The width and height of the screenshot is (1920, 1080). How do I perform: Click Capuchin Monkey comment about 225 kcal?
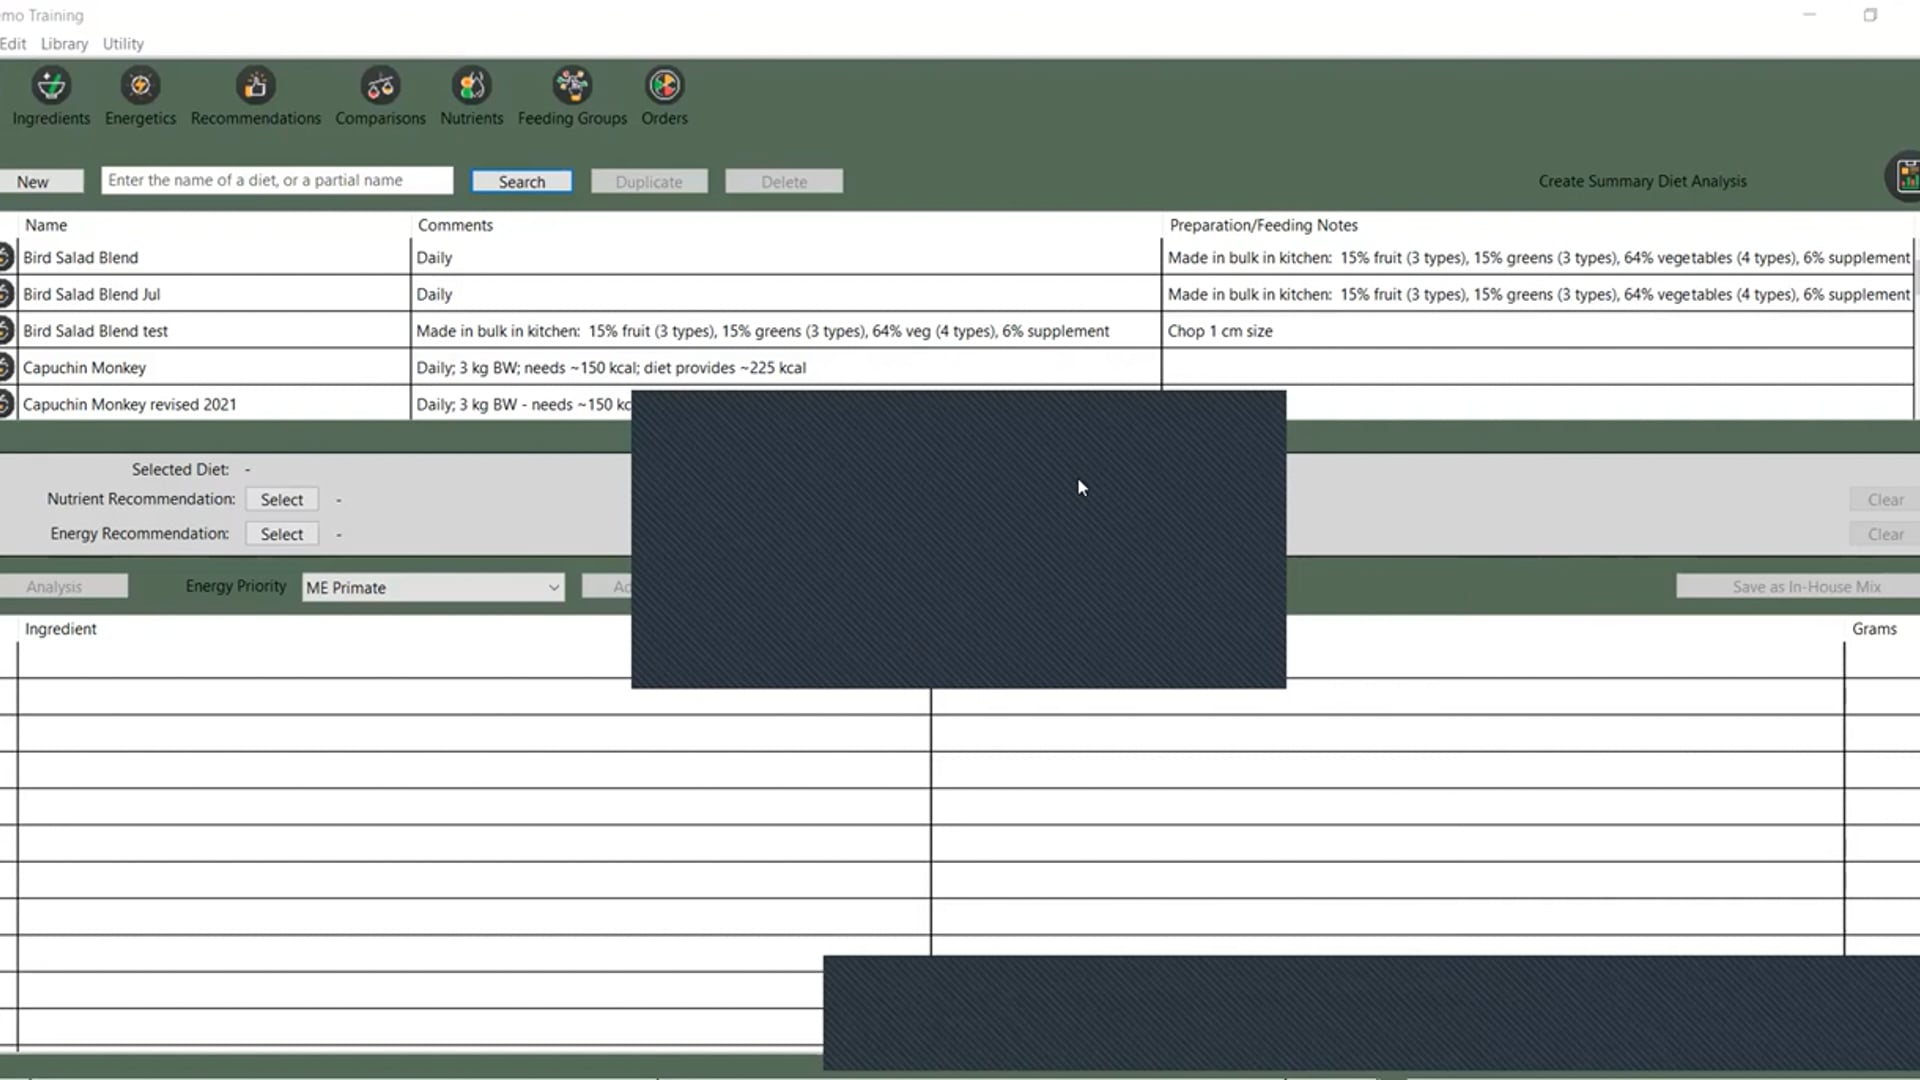pyautogui.click(x=611, y=367)
